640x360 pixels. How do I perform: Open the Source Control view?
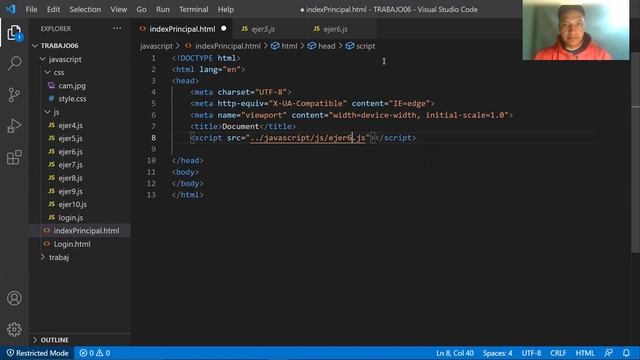[14, 95]
